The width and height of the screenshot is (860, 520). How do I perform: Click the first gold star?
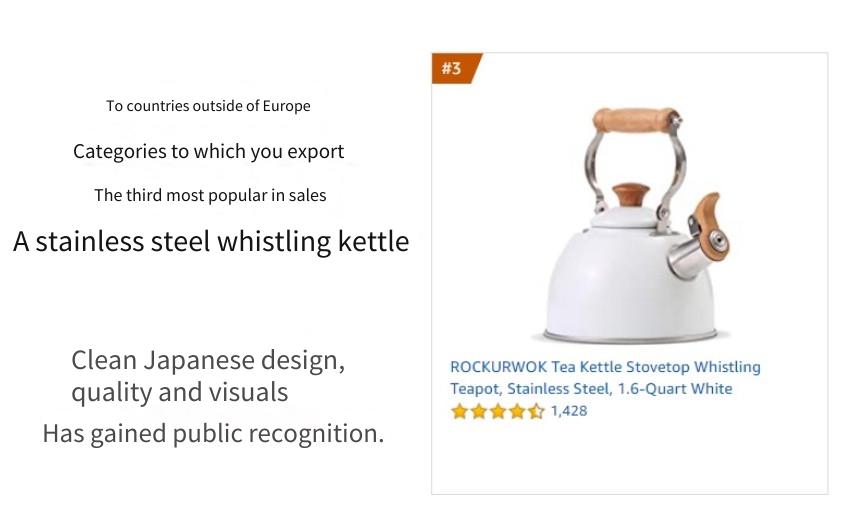460,411
